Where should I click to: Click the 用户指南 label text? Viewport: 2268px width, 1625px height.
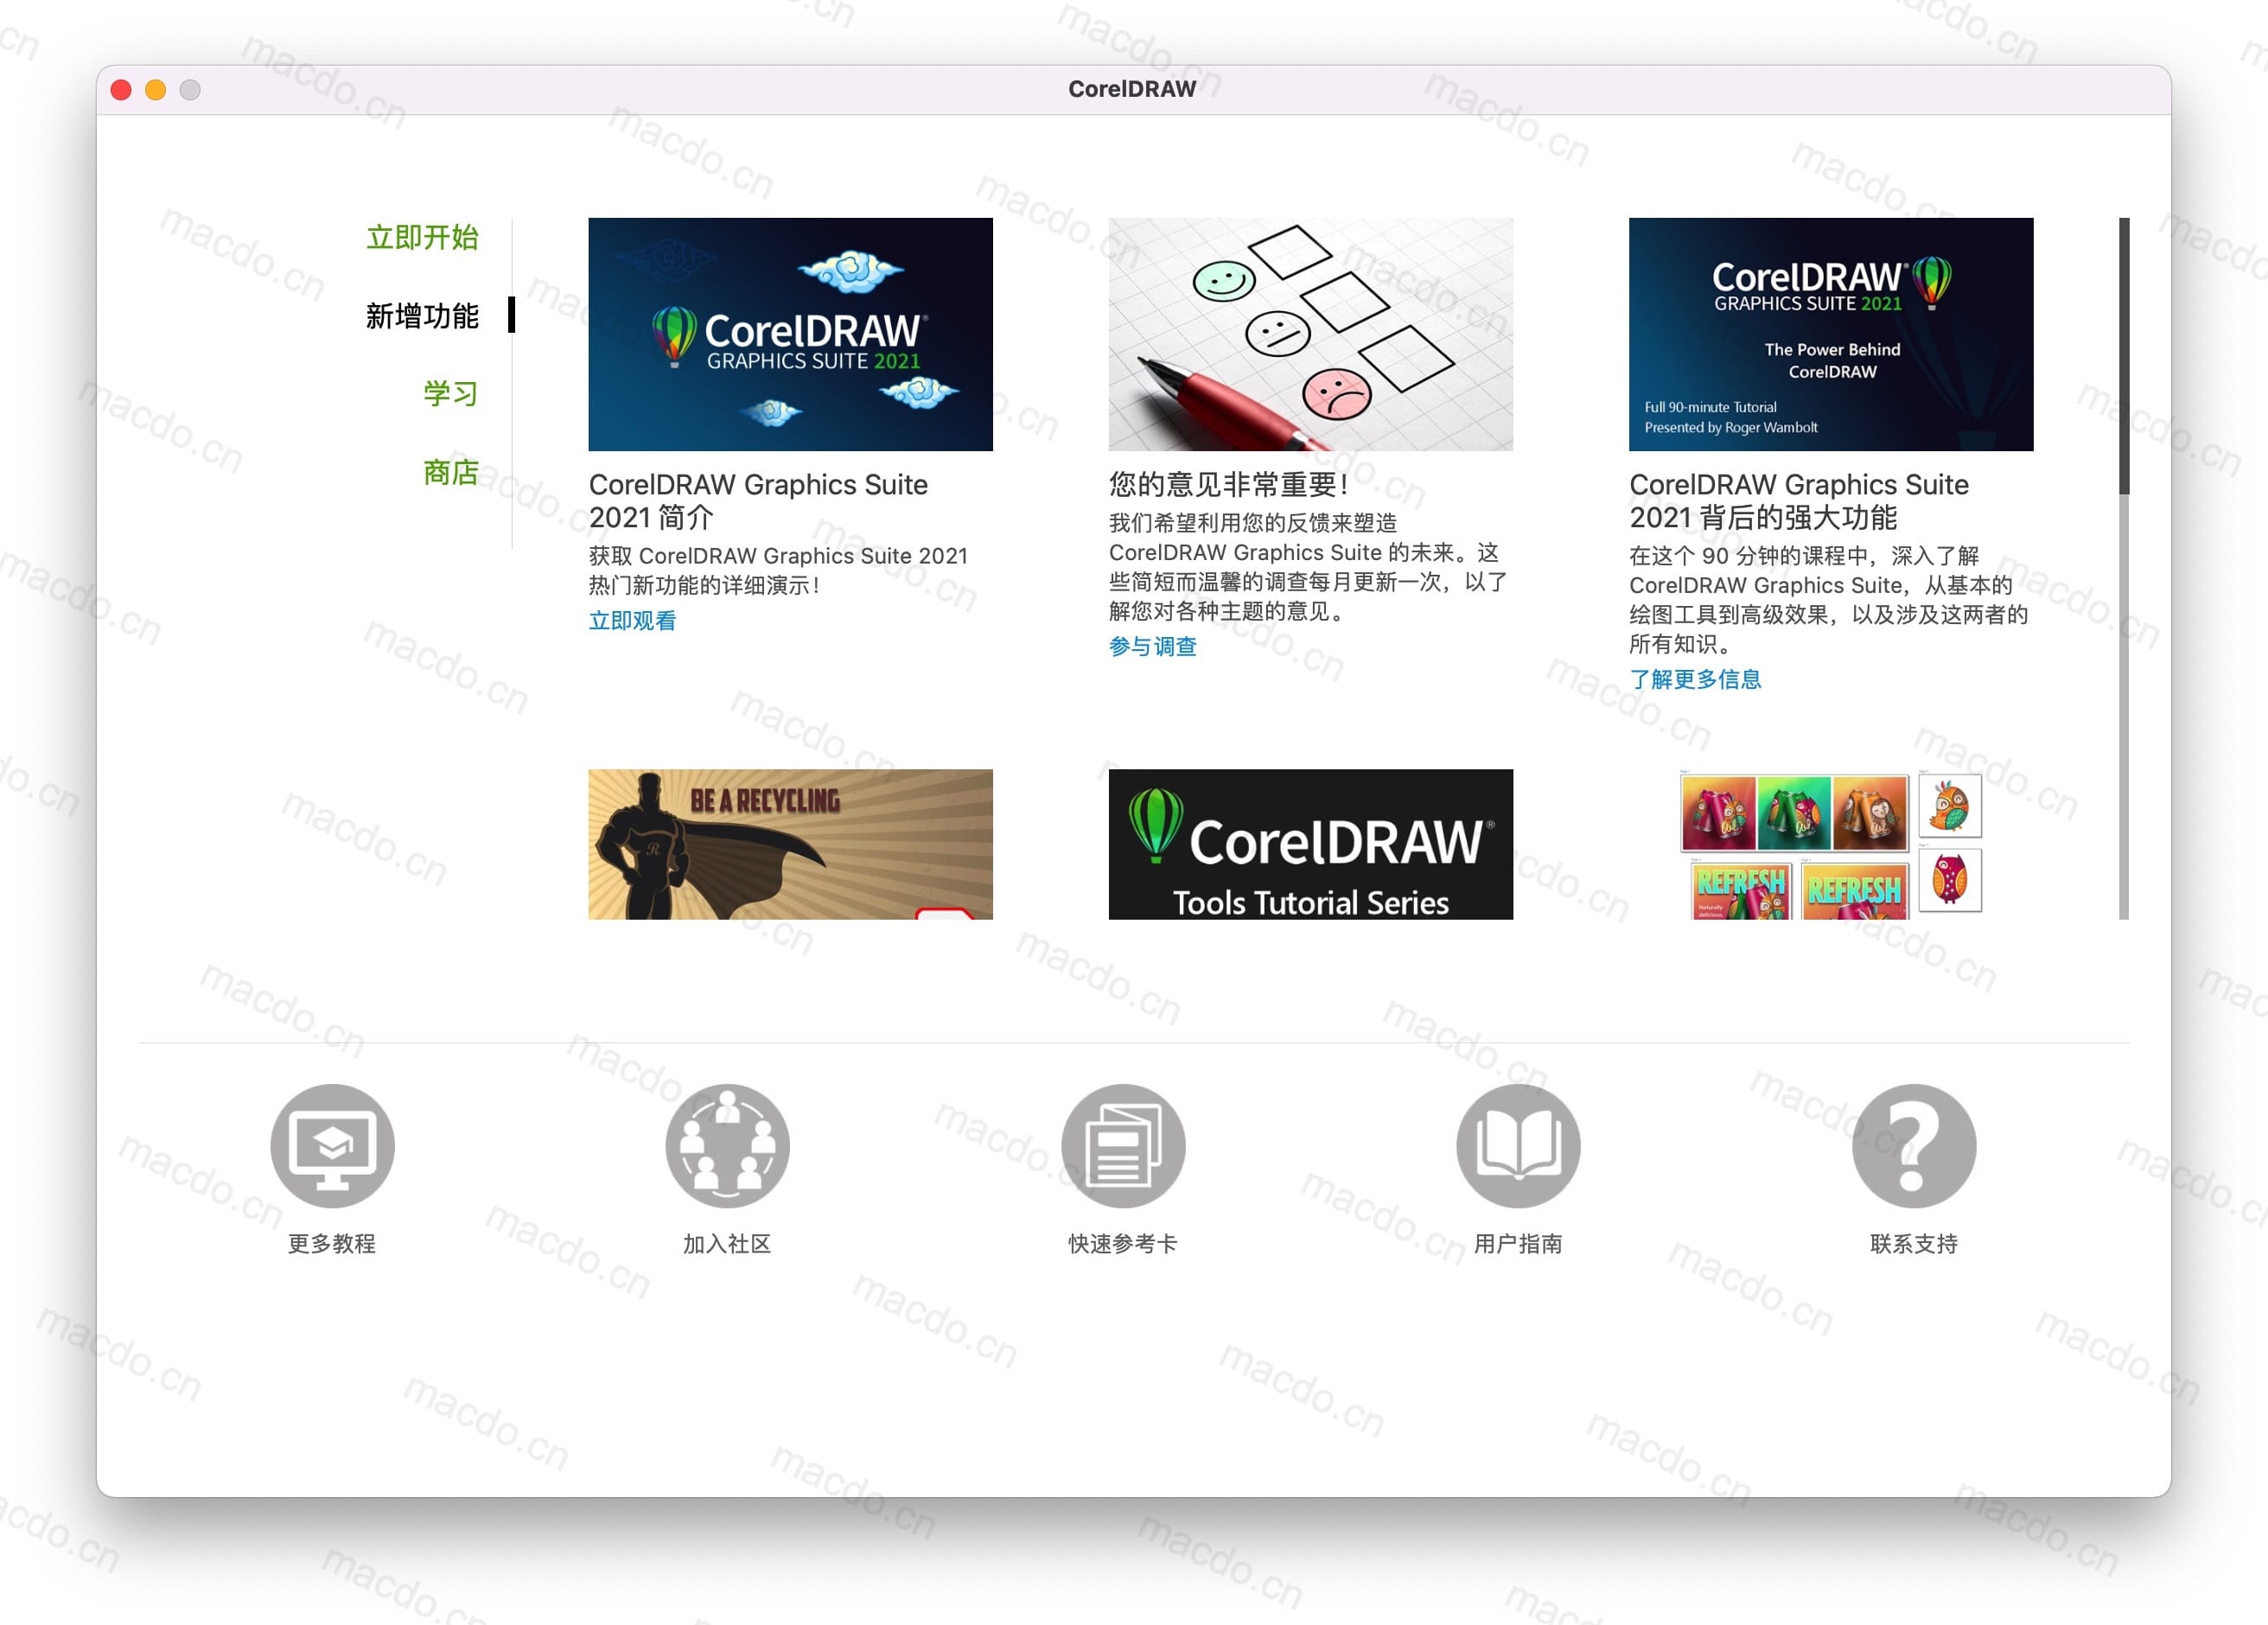1518,1243
